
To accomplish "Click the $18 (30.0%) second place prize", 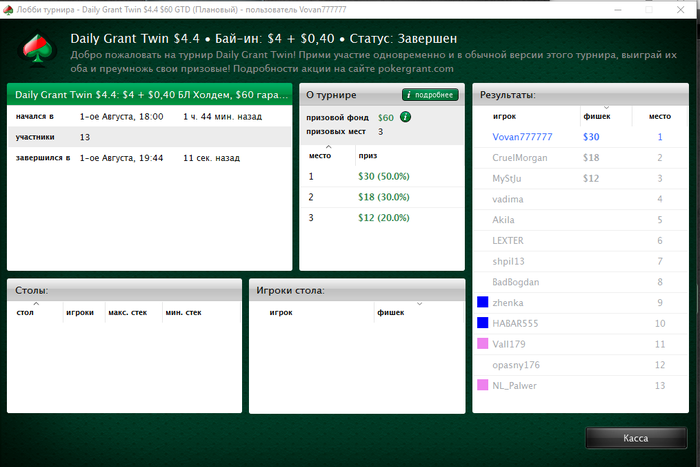I will [383, 197].
